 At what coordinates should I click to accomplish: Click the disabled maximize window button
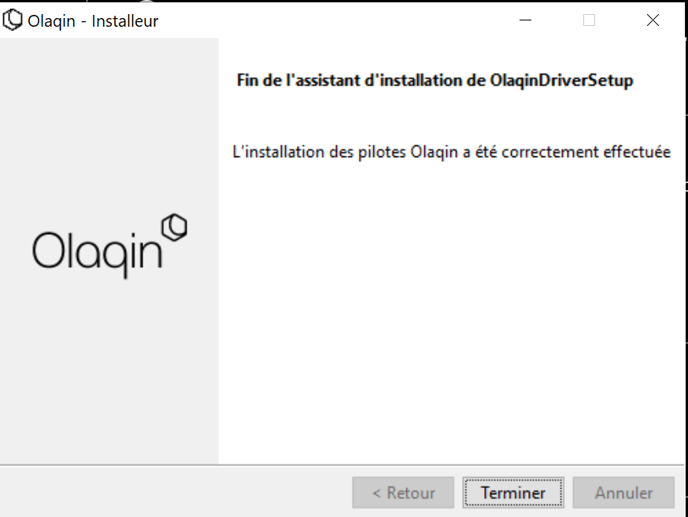click(x=589, y=20)
